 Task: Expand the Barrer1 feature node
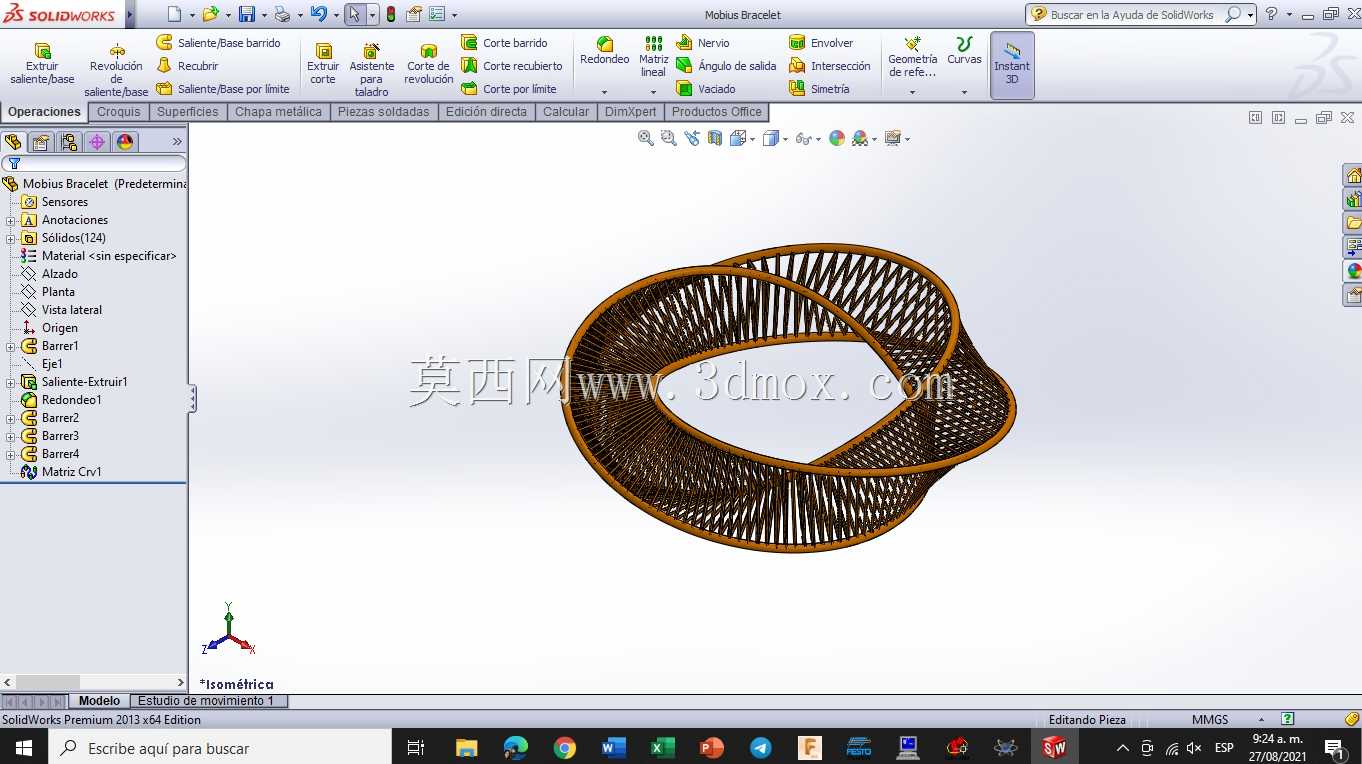pos(10,346)
